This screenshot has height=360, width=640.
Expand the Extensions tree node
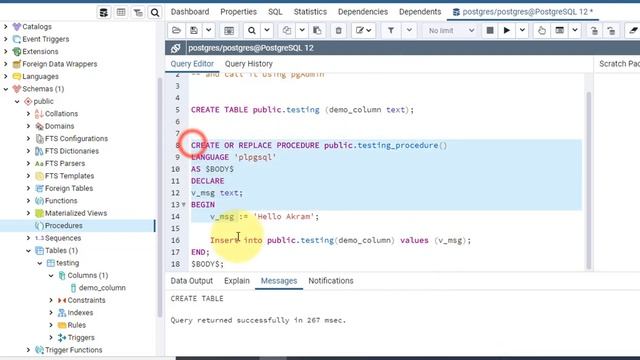pos(6,51)
